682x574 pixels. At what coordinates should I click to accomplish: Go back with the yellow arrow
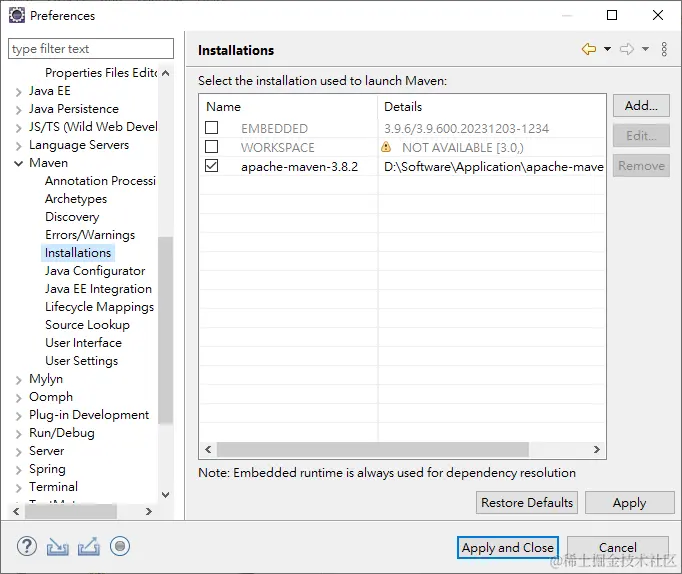(x=589, y=49)
